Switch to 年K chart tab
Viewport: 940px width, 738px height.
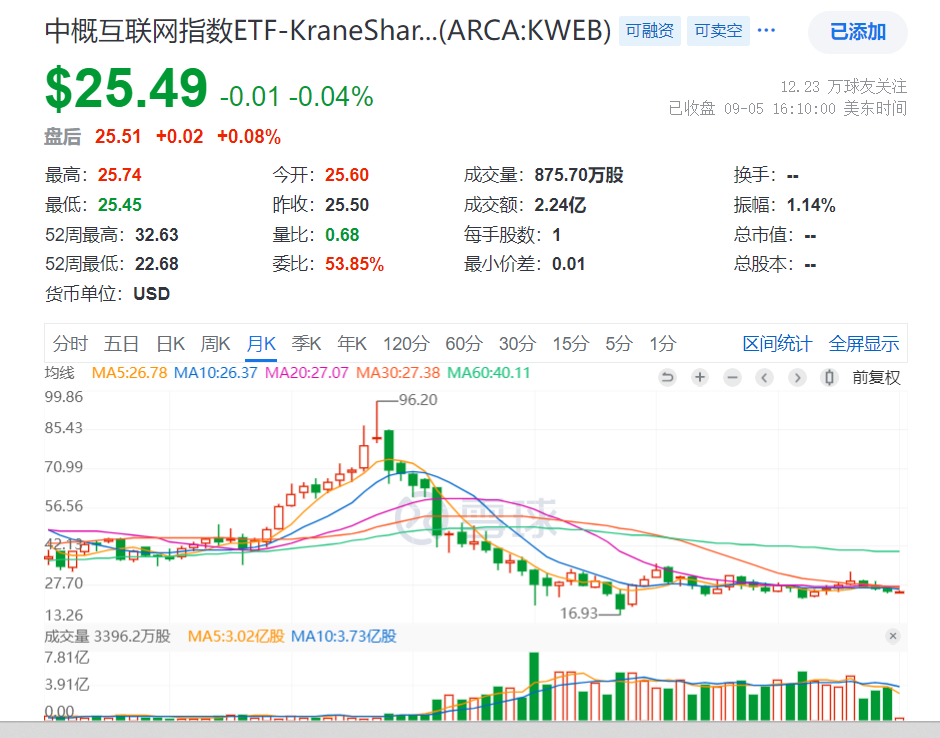[352, 344]
